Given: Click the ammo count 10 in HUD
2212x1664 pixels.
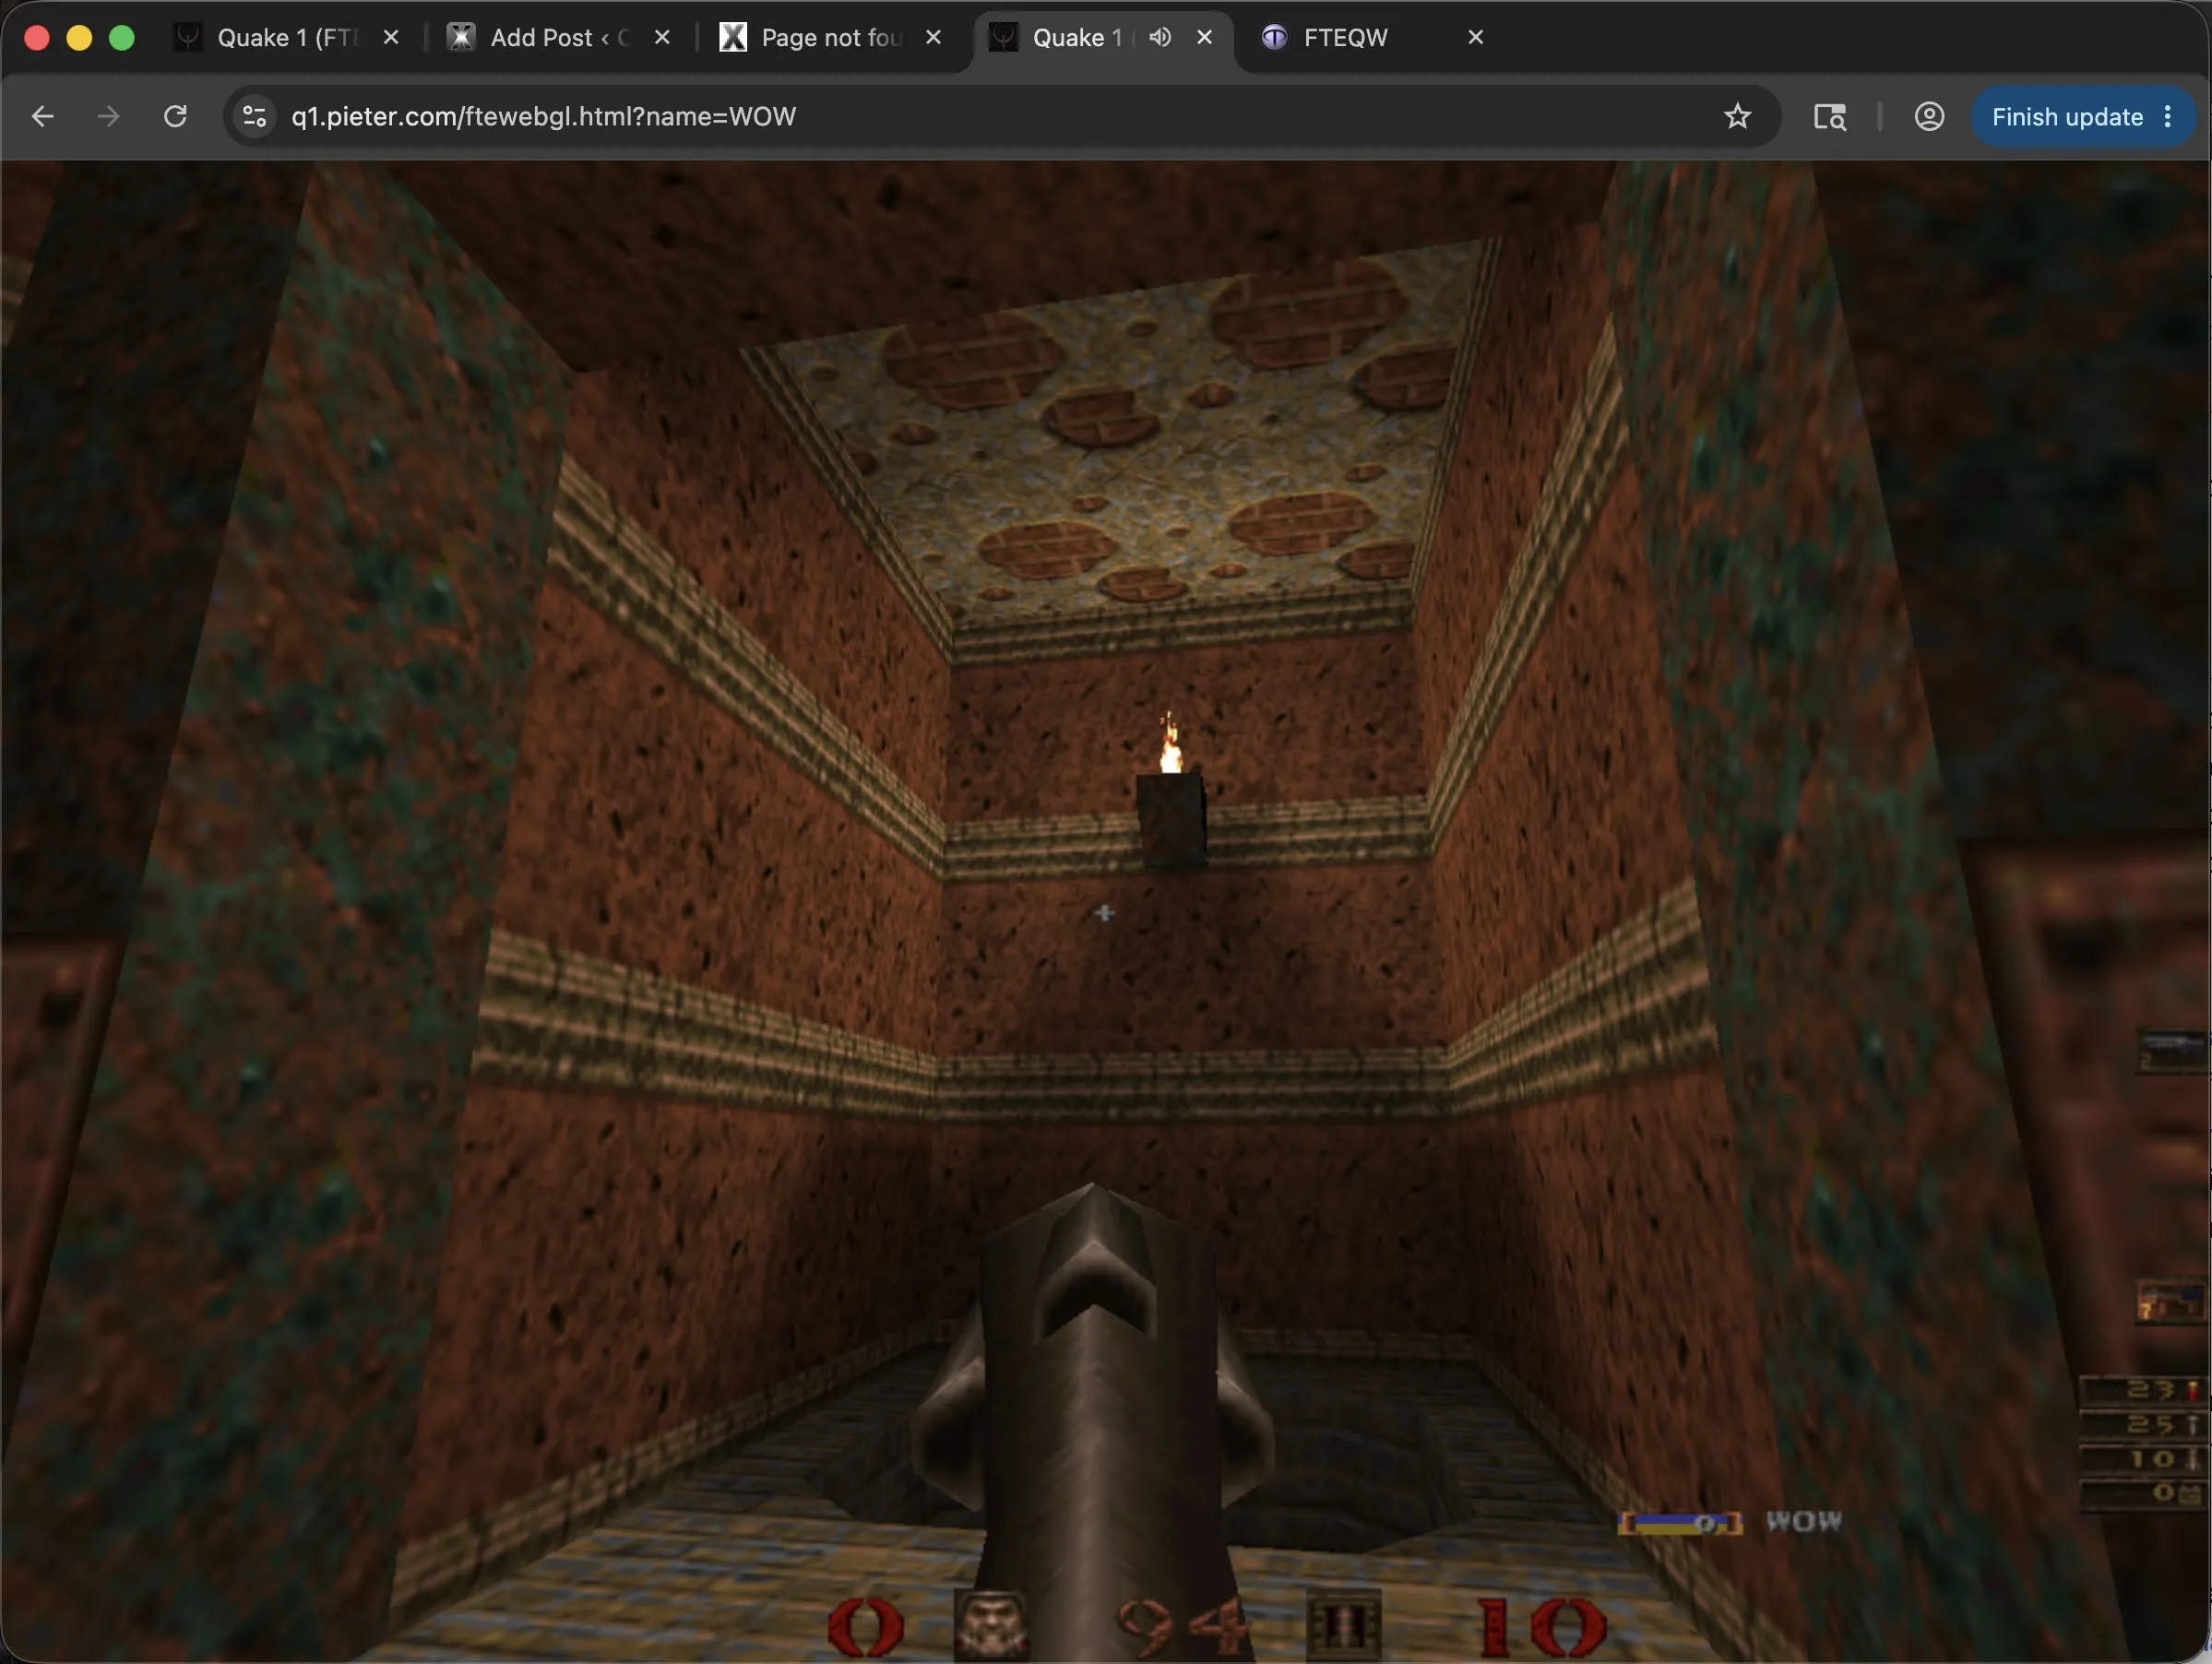Looking at the screenshot, I should click(x=1543, y=1627).
